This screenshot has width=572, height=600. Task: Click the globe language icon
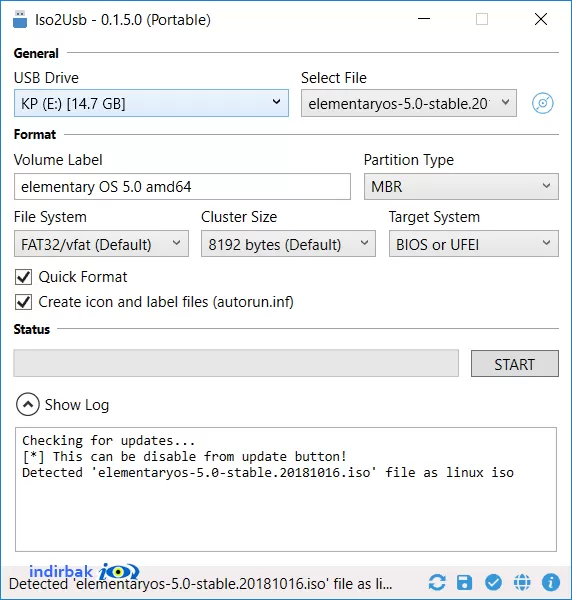(x=522, y=582)
